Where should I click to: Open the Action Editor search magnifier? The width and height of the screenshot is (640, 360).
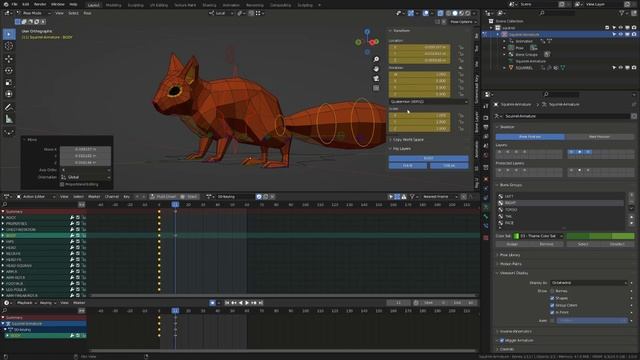(4, 204)
